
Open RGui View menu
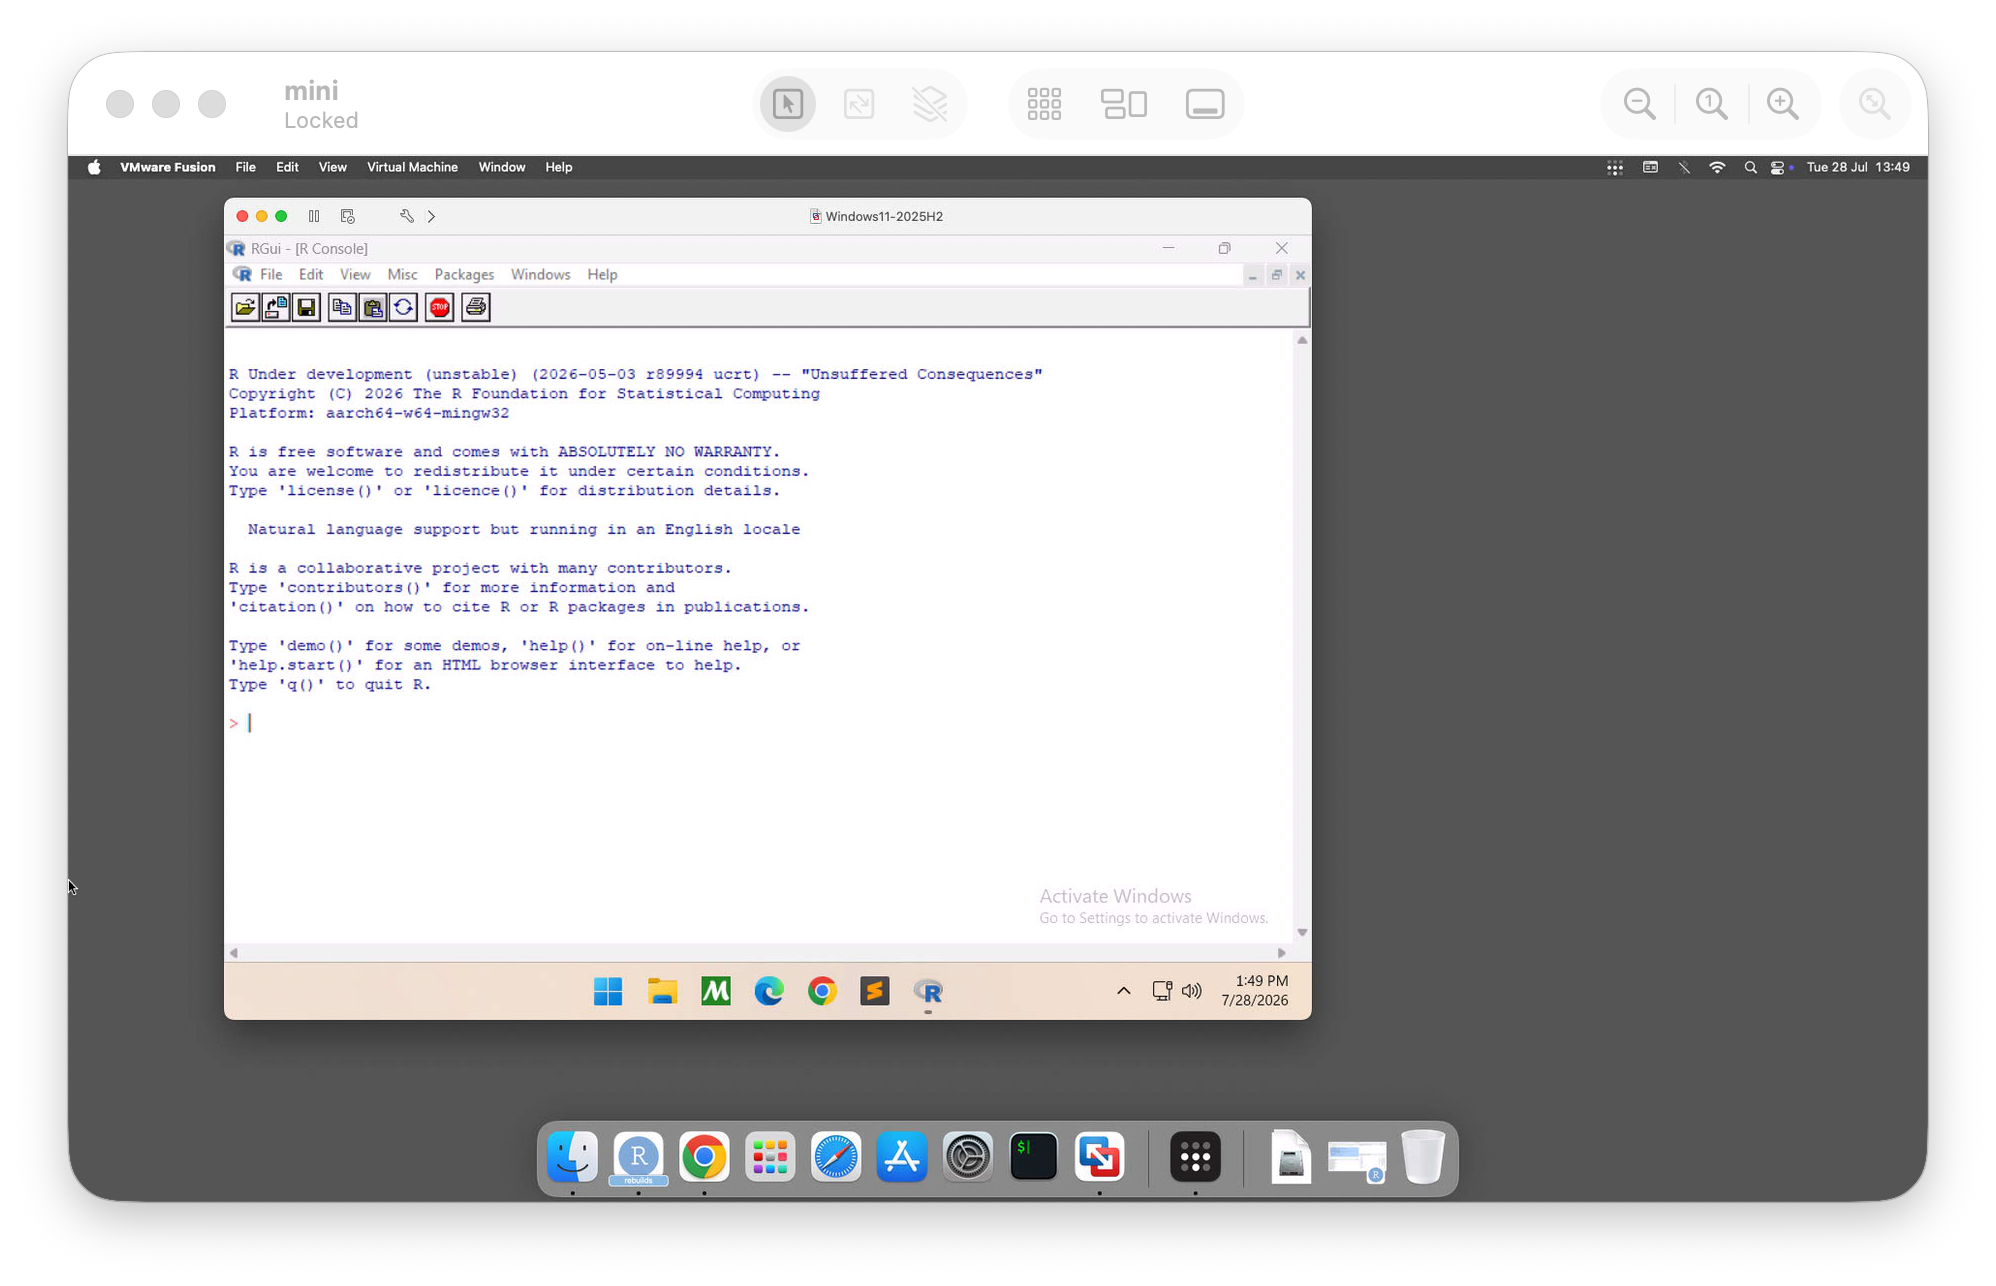point(355,274)
